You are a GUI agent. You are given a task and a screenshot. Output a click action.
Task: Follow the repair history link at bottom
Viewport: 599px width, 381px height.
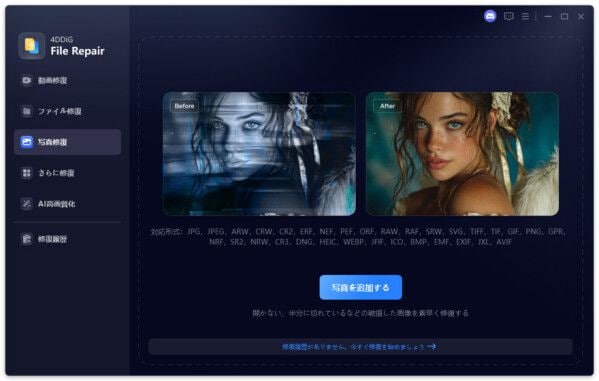click(x=353, y=347)
